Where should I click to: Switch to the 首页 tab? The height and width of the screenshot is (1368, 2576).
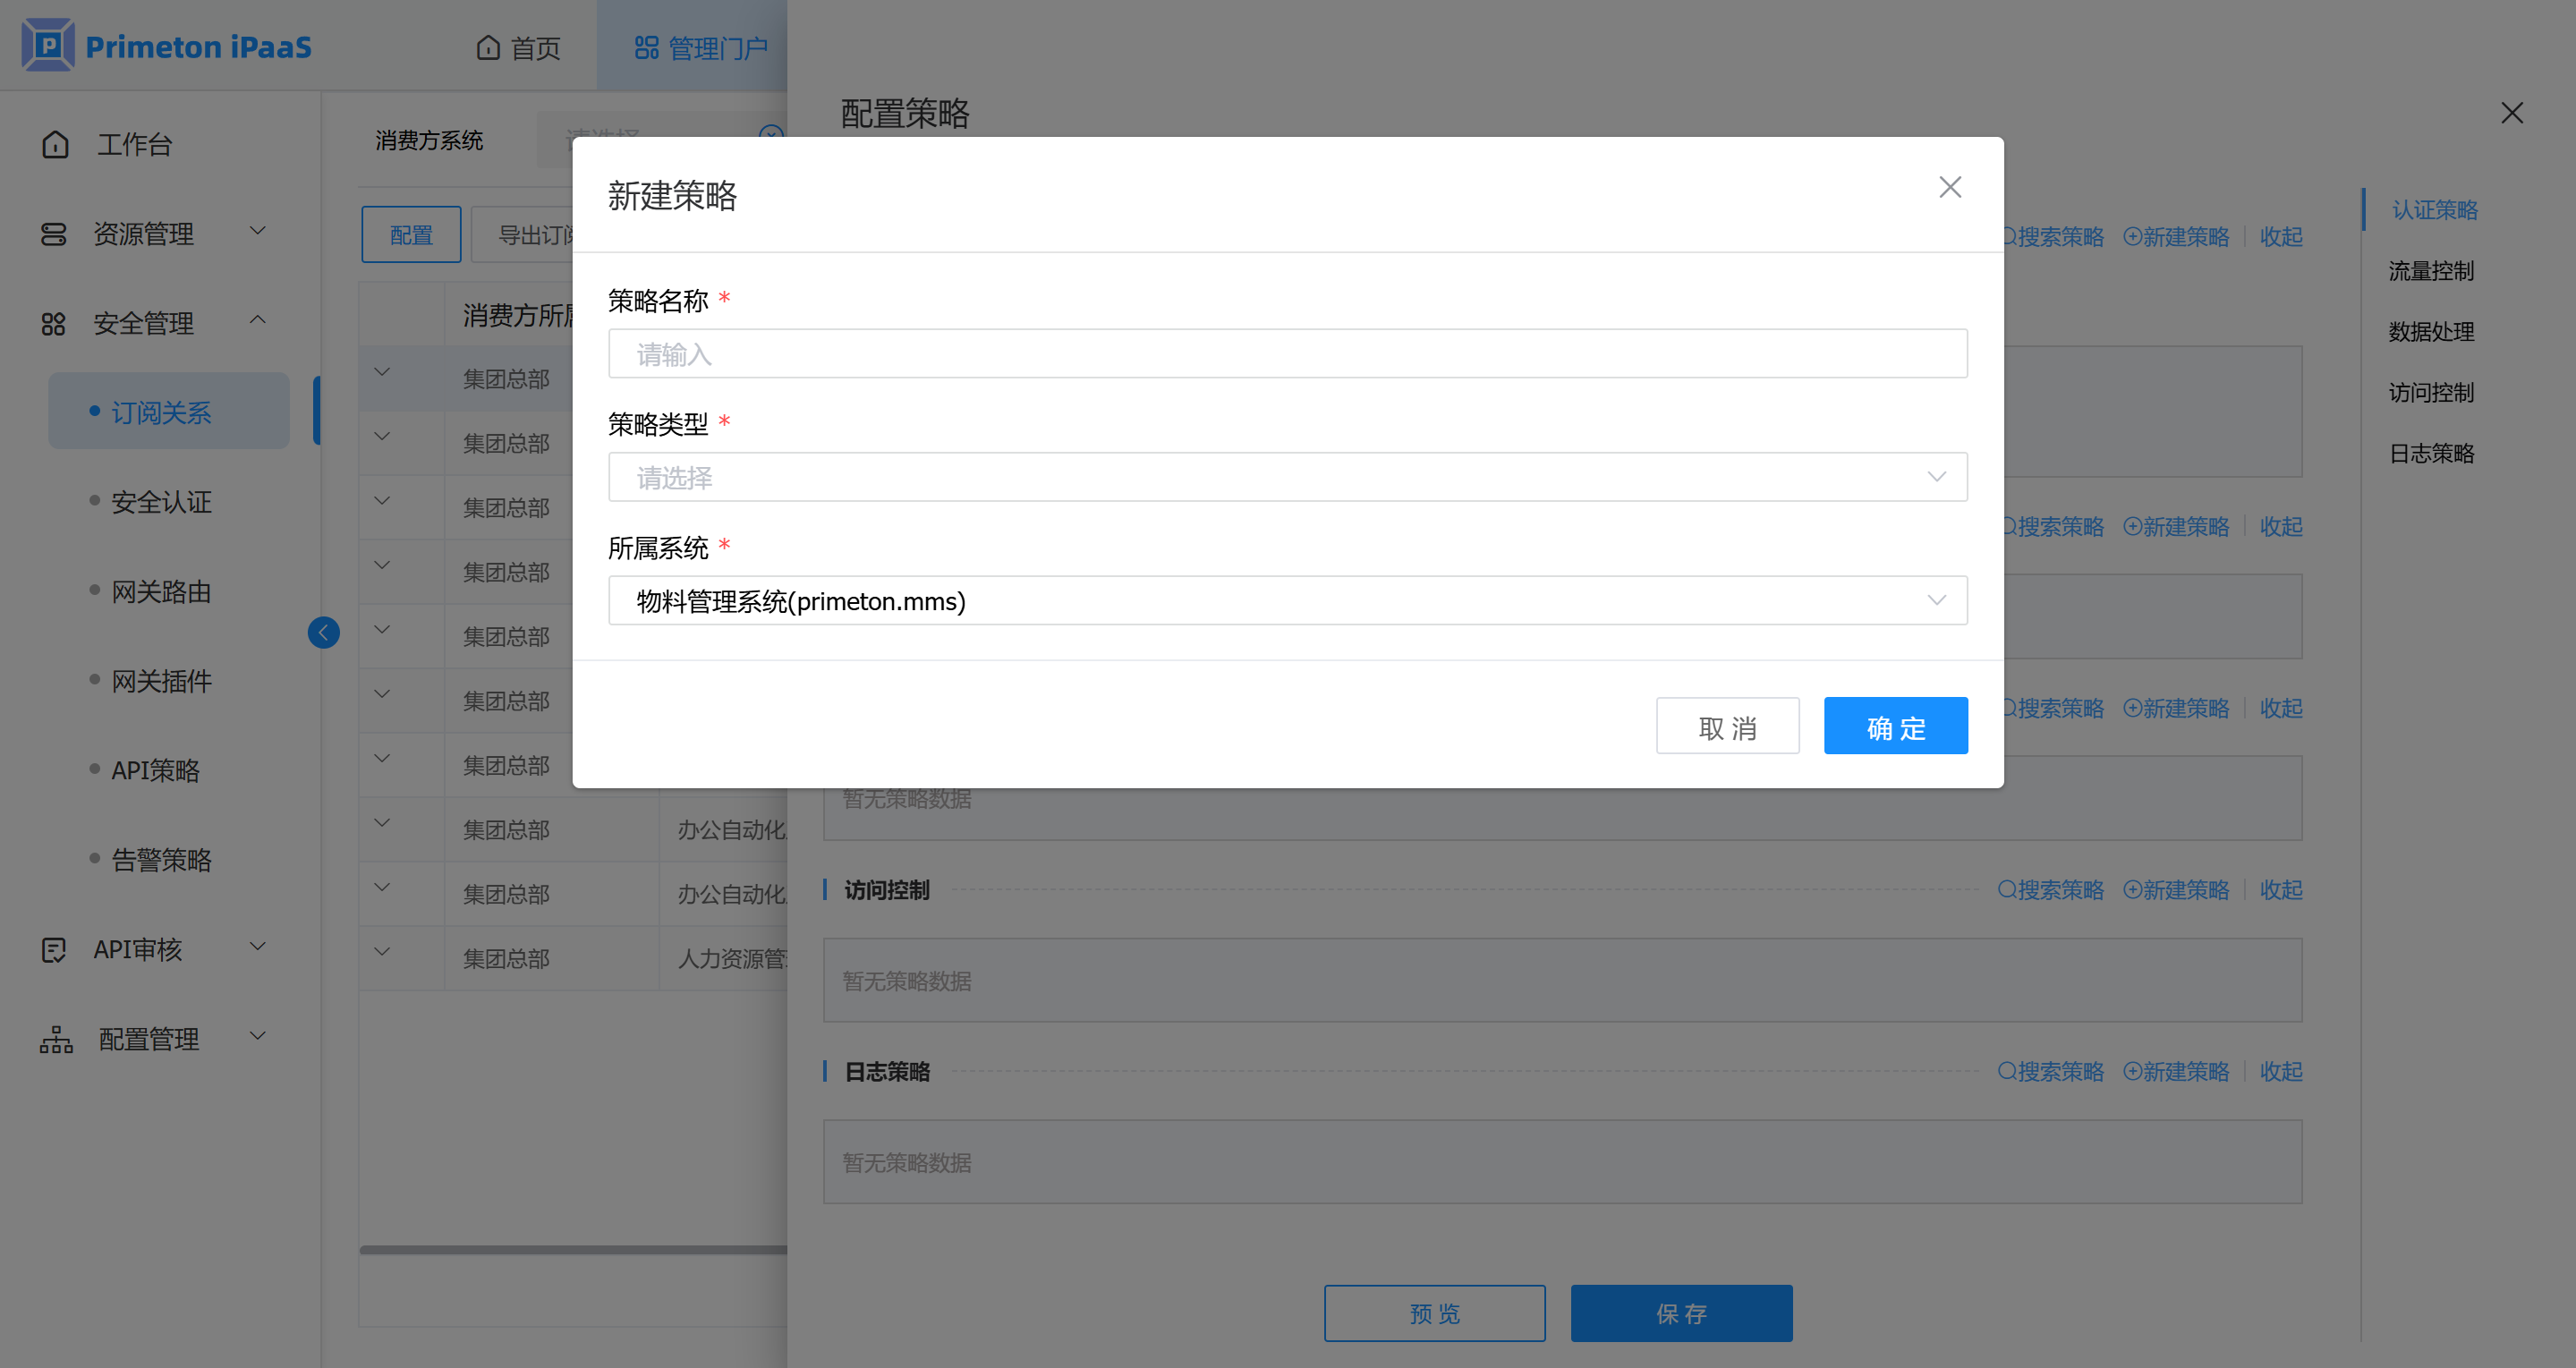pyautogui.click(x=518, y=47)
